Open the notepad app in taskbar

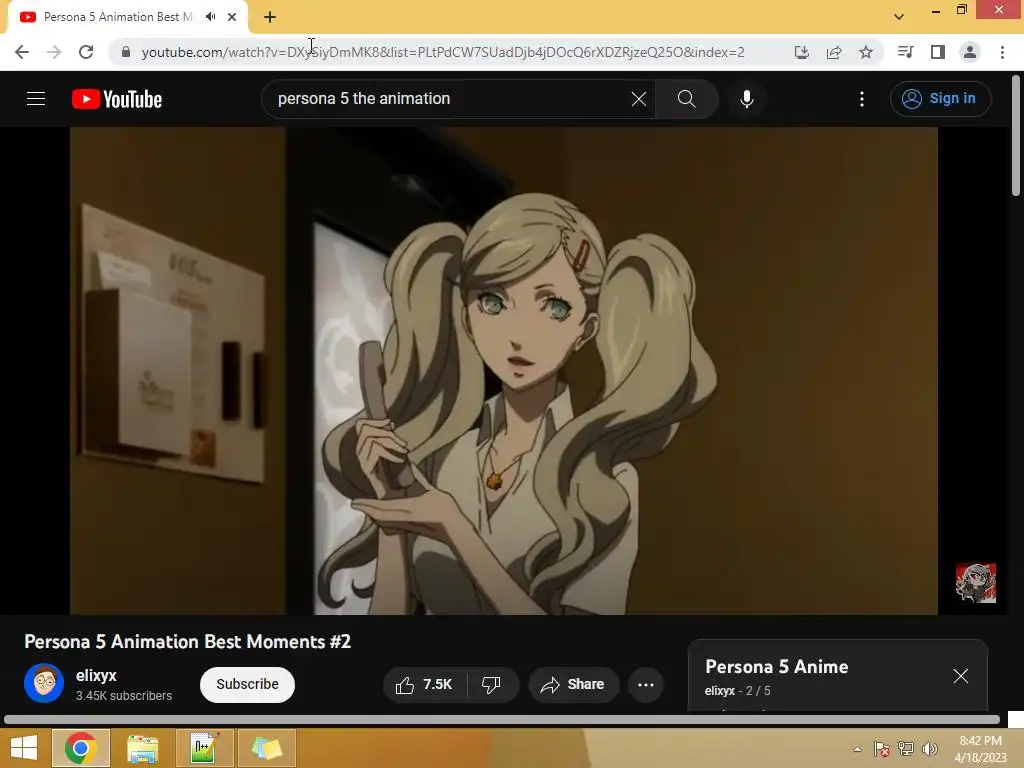pos(204,748)
